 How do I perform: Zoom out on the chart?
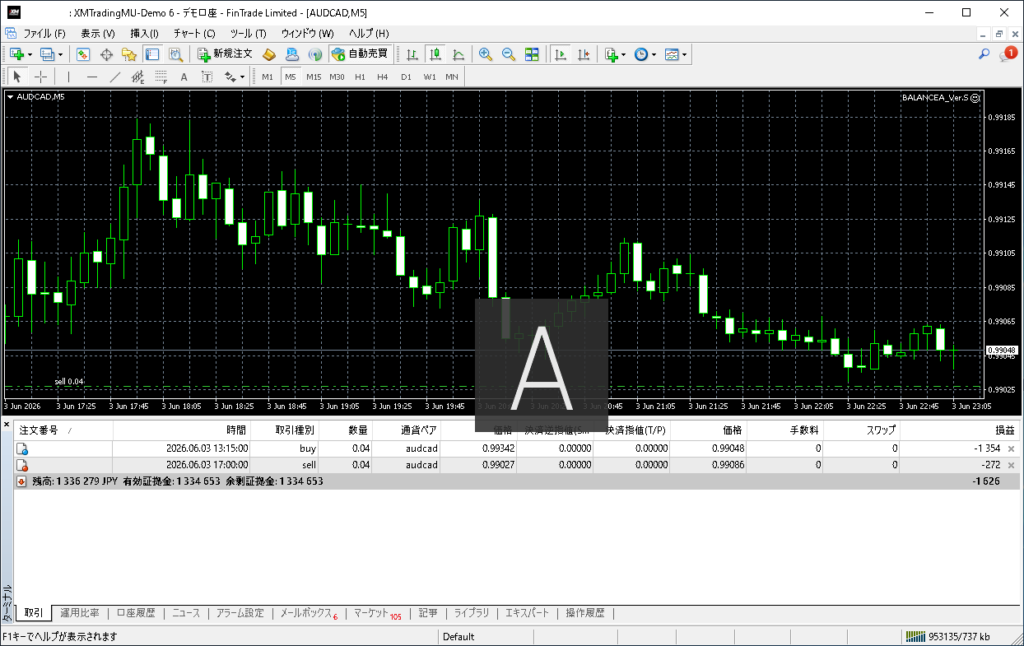[508, 54]
